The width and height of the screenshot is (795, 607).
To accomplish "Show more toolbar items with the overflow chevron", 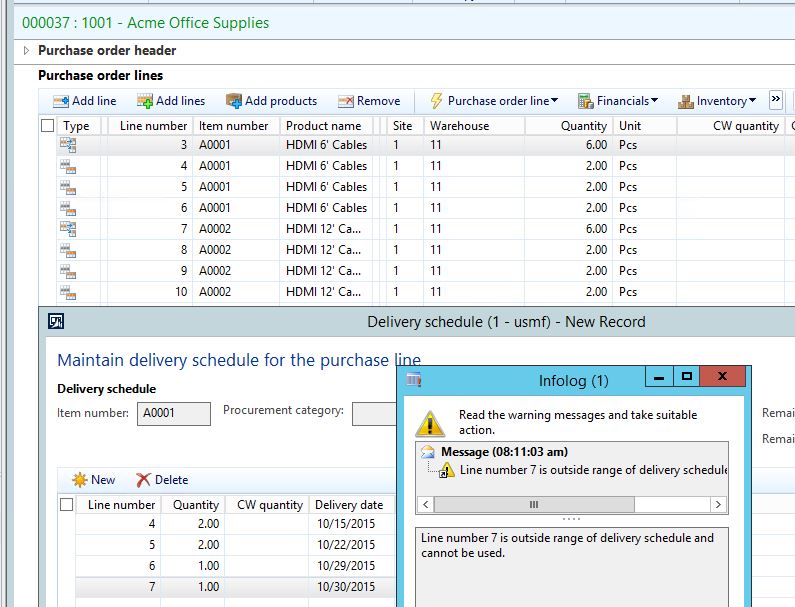I will point(775,100).
